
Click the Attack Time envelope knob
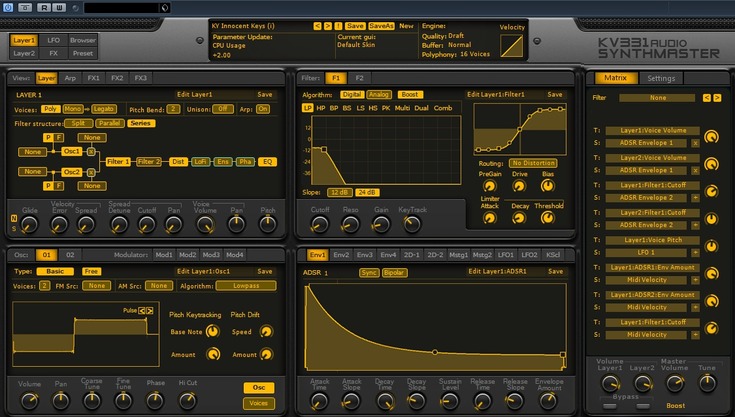point(319,401)
